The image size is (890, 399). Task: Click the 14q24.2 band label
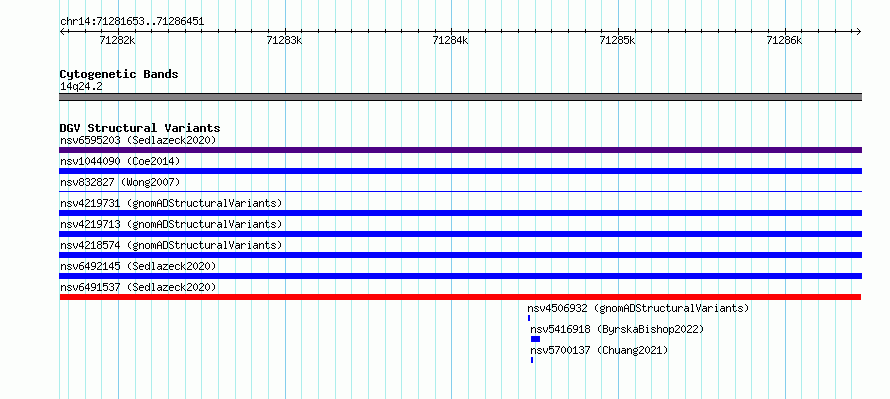(81, 87)
